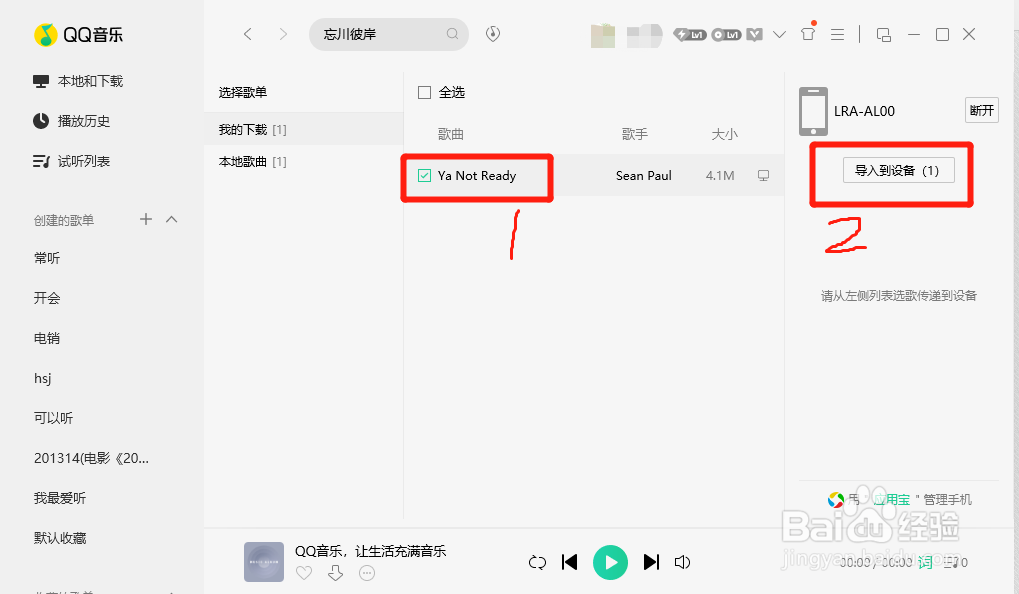Open the VIP level dropdown arrow
Image resolution: width=1019 pixels, height=594 pixels.
click(x=778, y=33)
